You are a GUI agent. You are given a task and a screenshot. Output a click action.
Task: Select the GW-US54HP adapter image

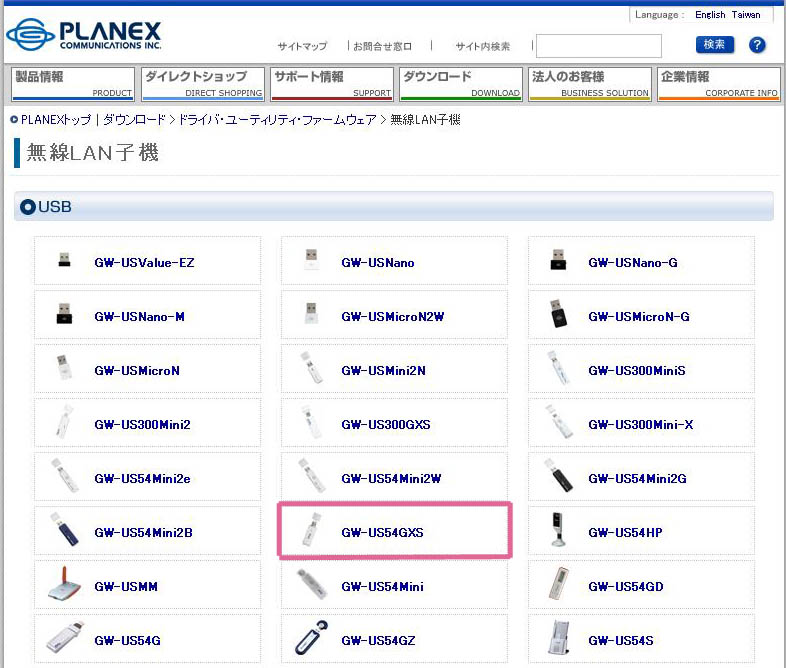tap(558, 529)
